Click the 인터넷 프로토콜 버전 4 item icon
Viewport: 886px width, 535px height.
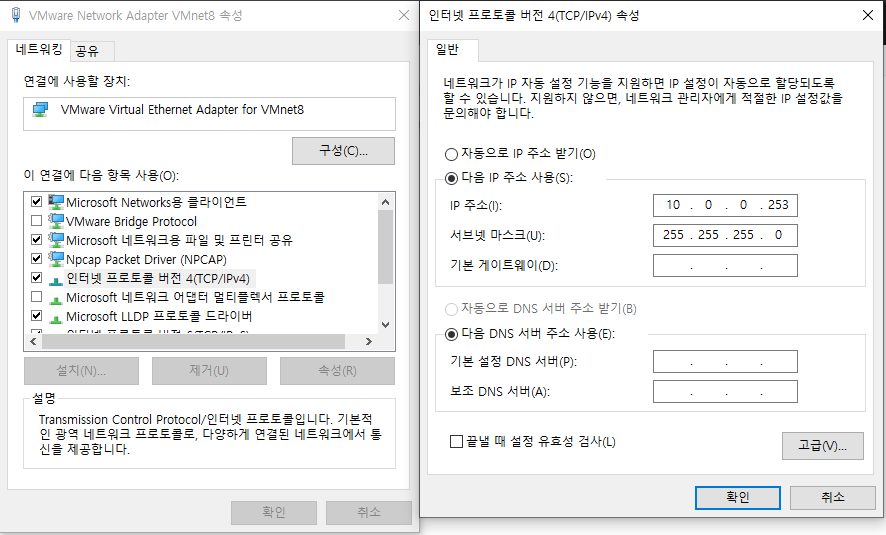coord(56,280)
